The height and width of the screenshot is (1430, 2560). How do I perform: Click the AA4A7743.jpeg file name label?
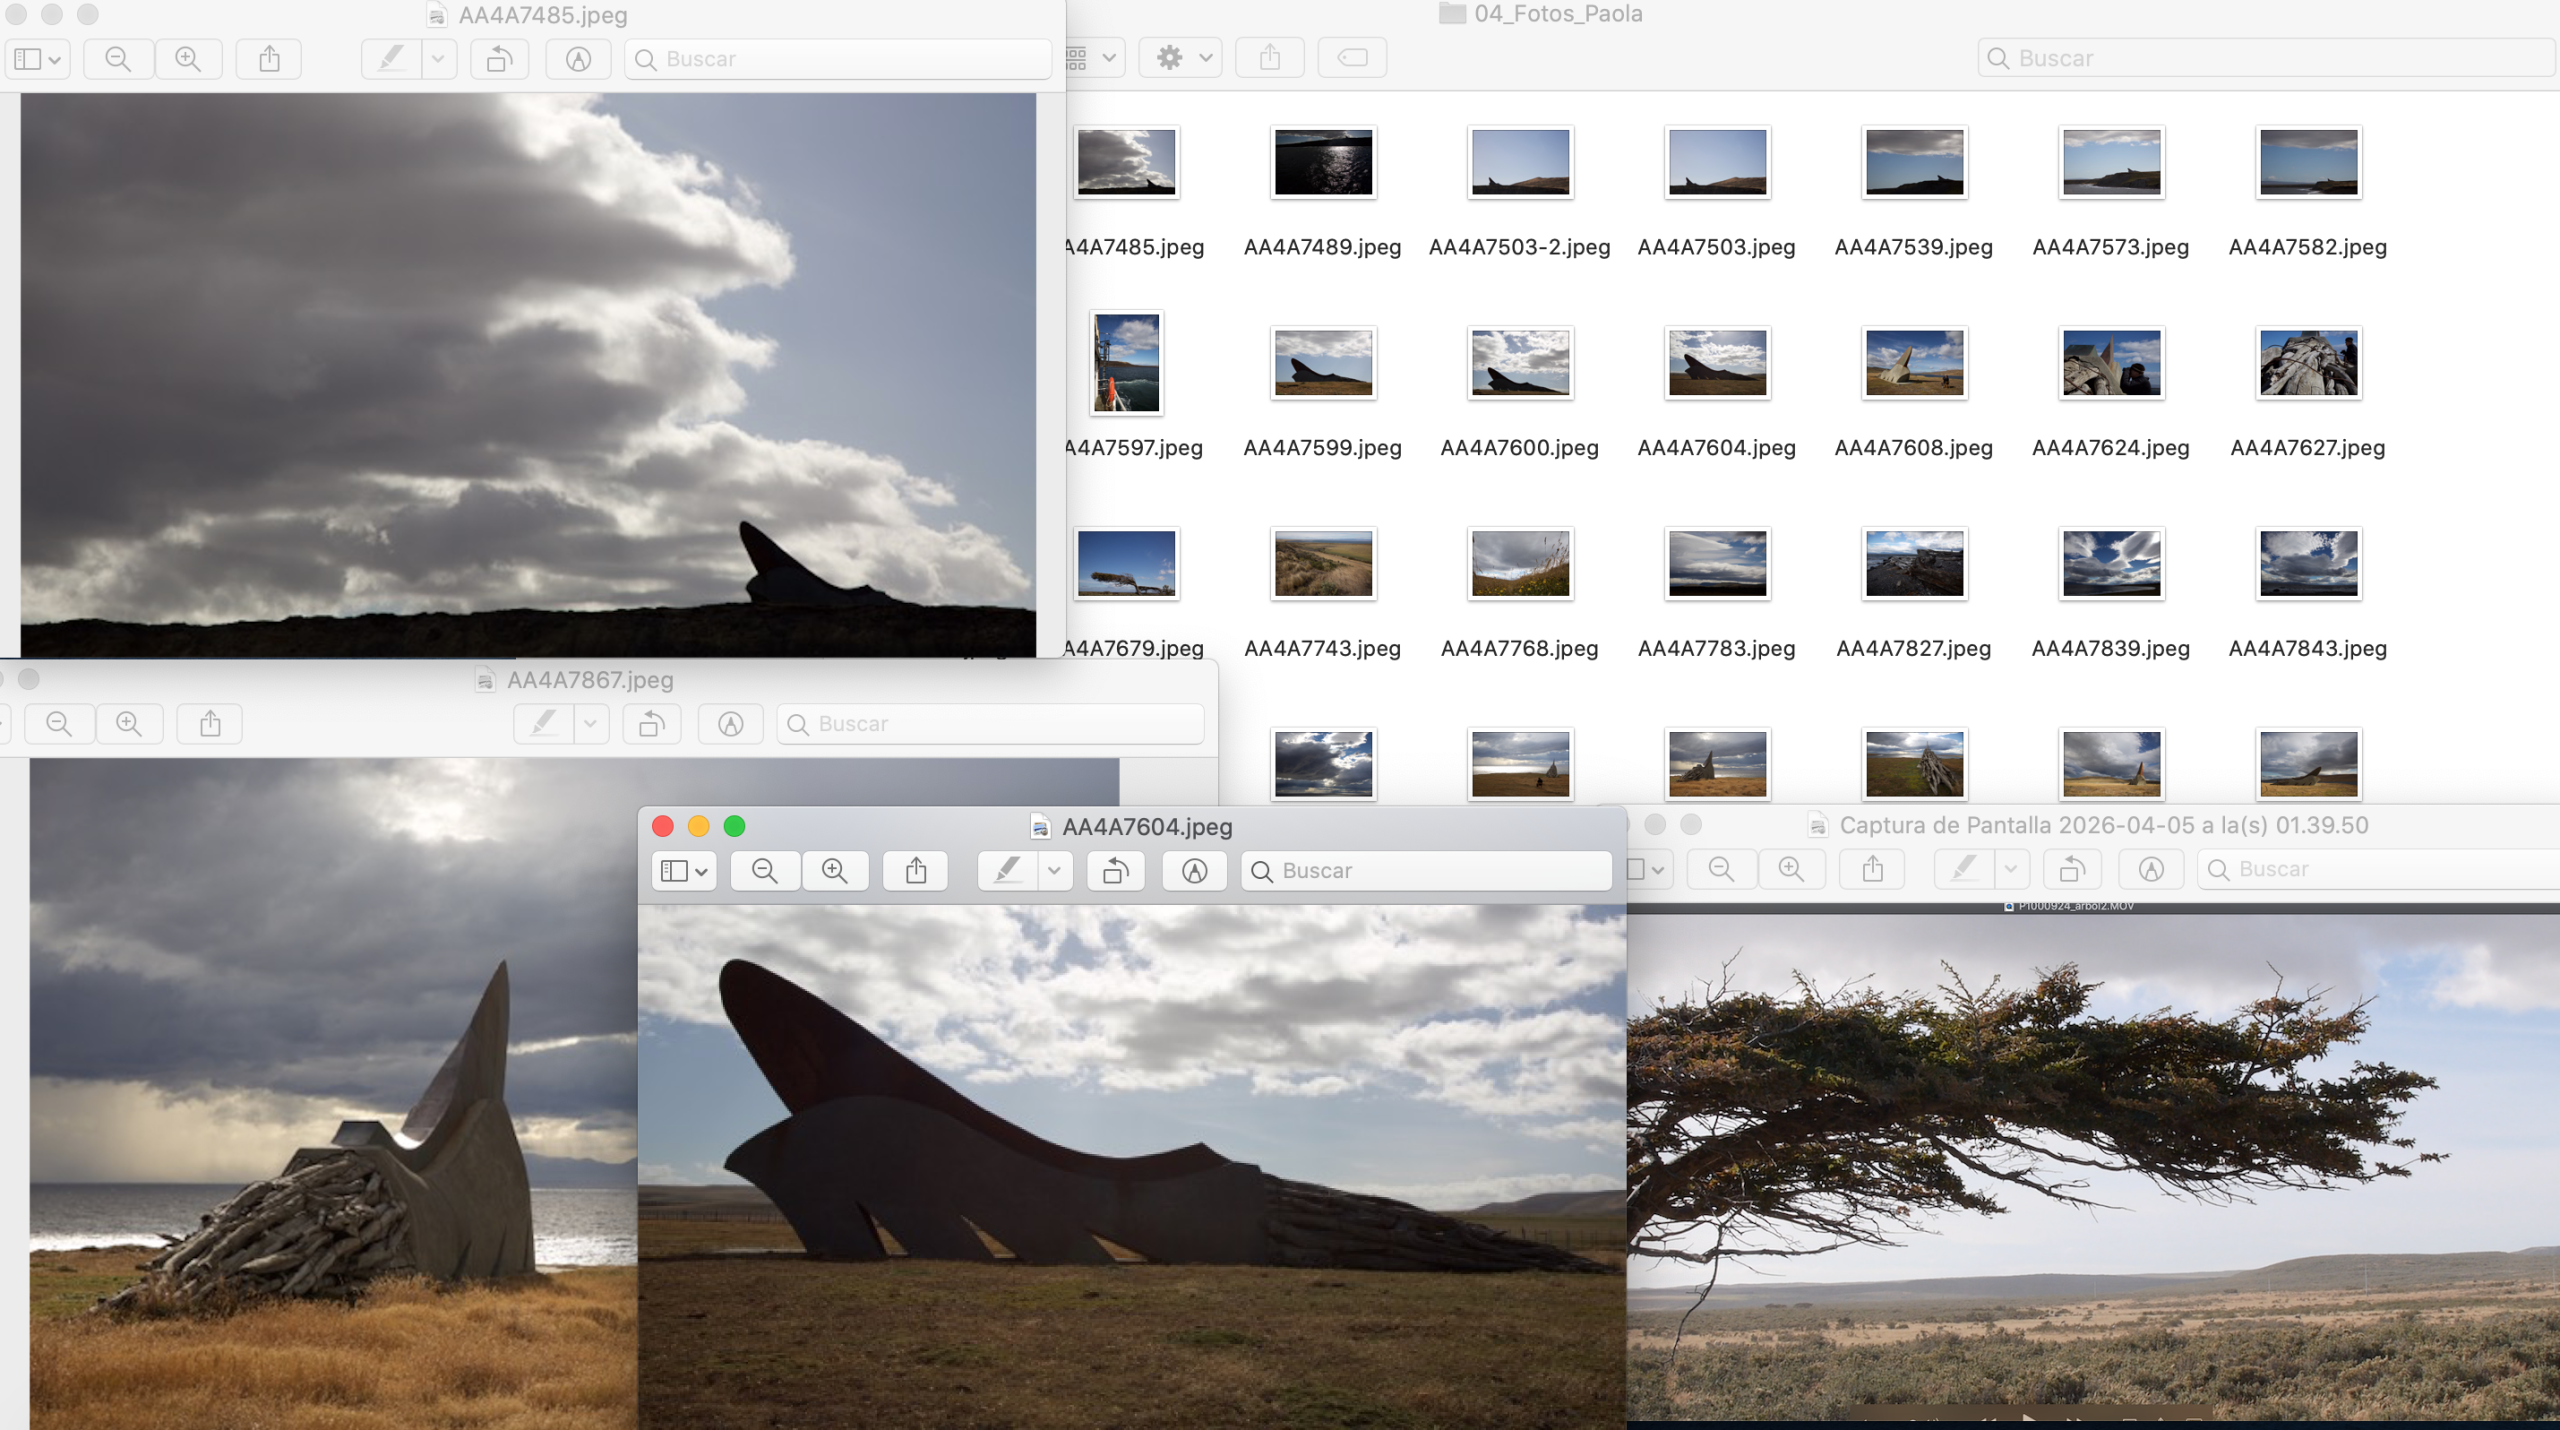[1322, 648]
